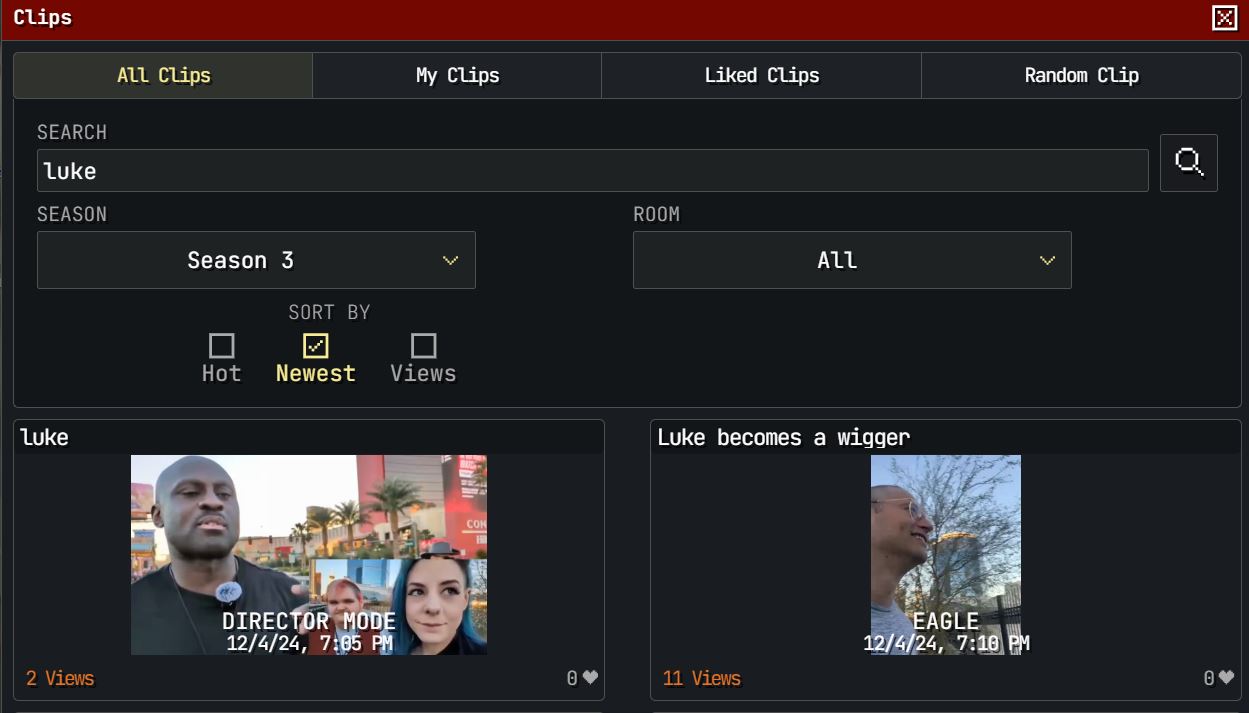Viewport: 1249px width, 713px height.
Task: Open the Season 3 dropdown
Action: click(256, 260)
